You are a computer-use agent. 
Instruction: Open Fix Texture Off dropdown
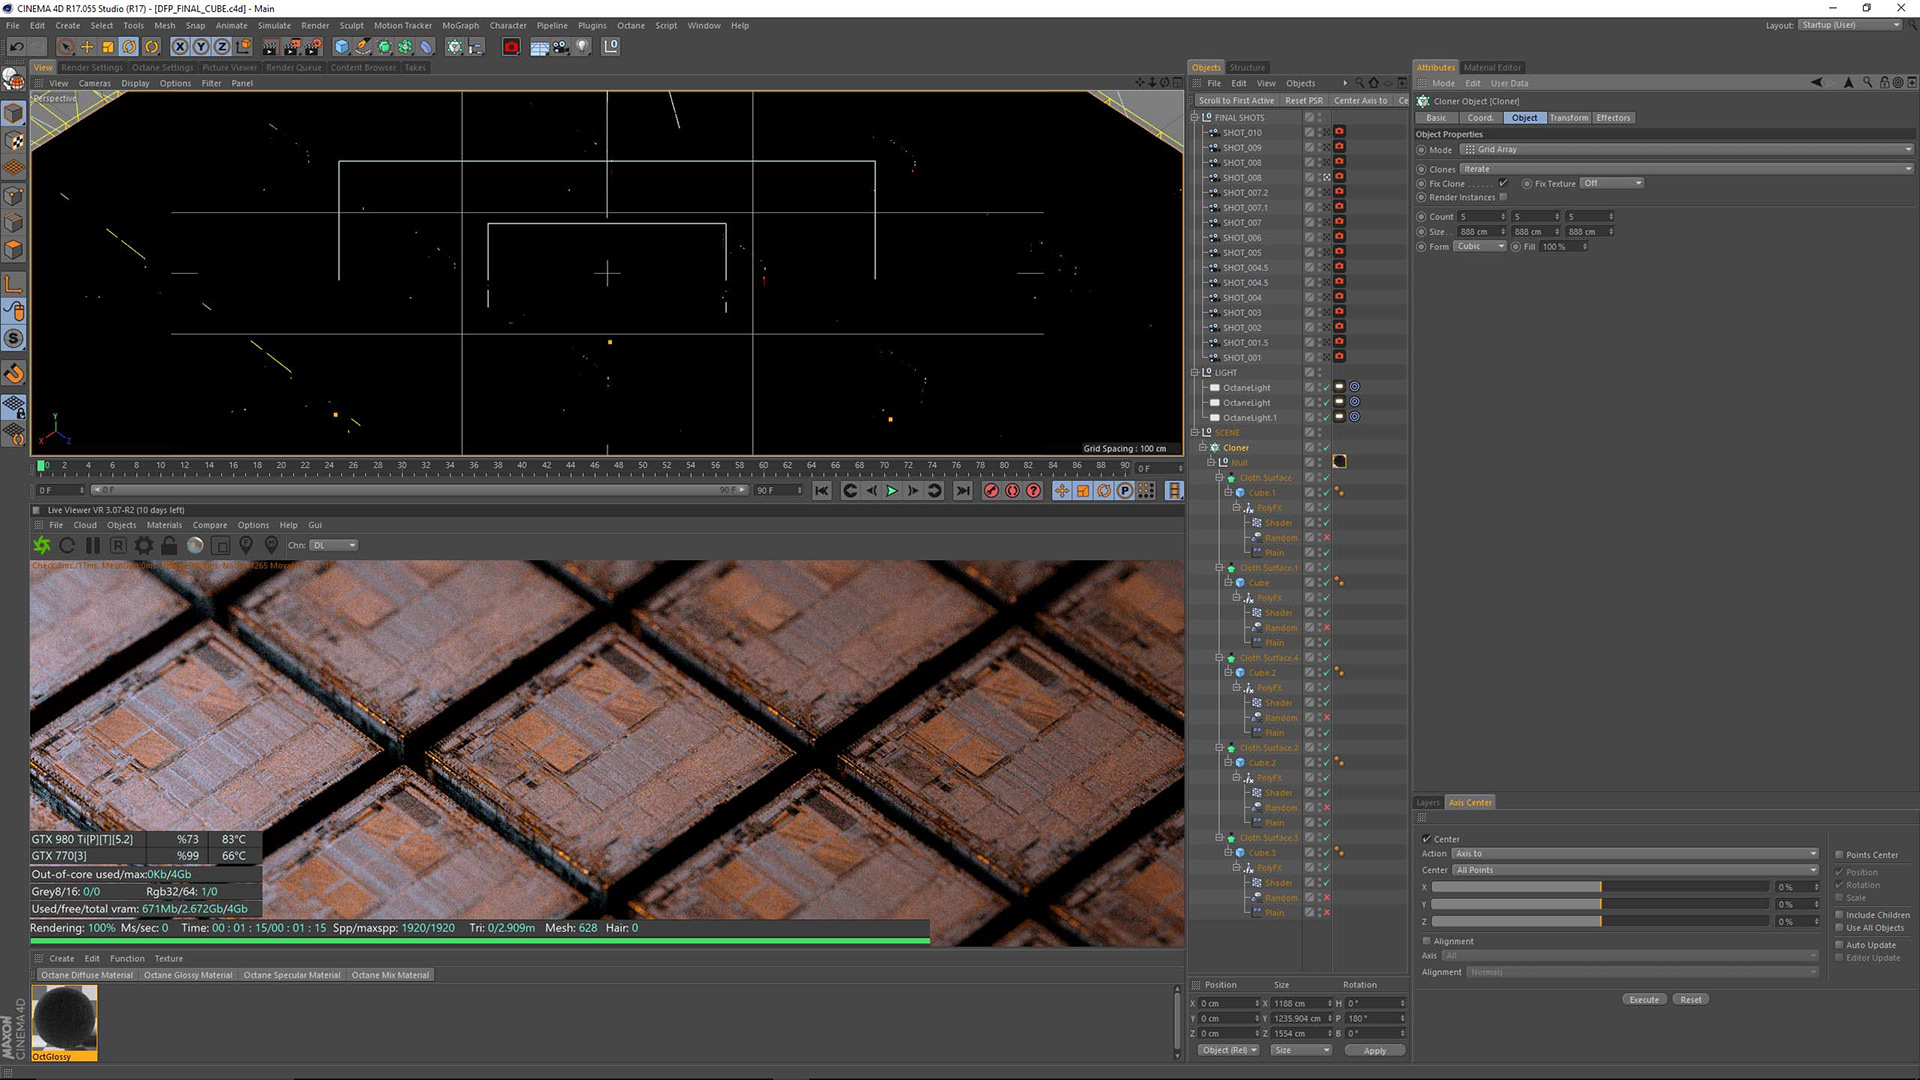pos(1612,183)
